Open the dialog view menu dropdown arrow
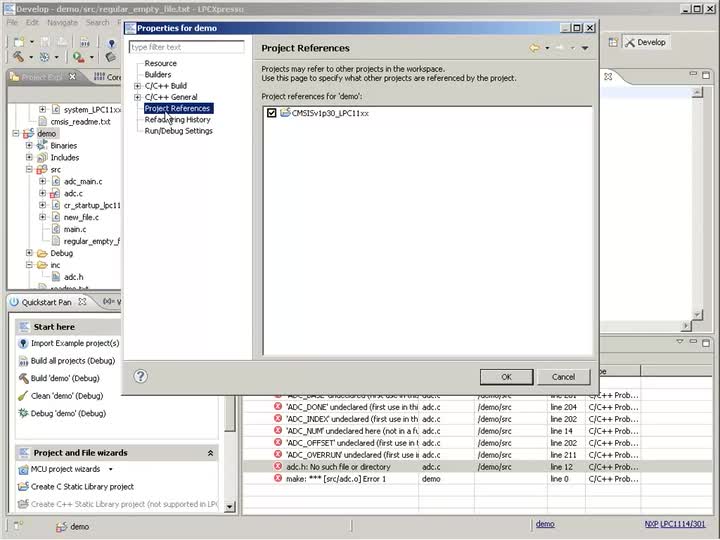The width and height of the screenshot is (720, 540). pos(585,48)
